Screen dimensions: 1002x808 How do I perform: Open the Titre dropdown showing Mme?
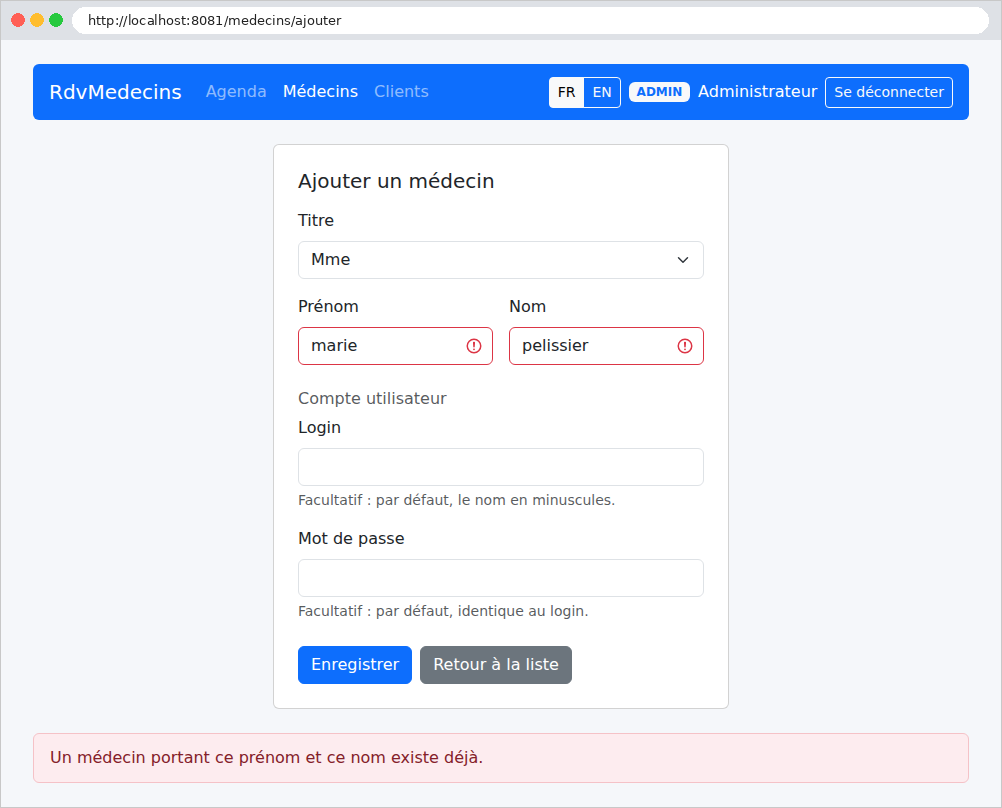coord(500,260)
